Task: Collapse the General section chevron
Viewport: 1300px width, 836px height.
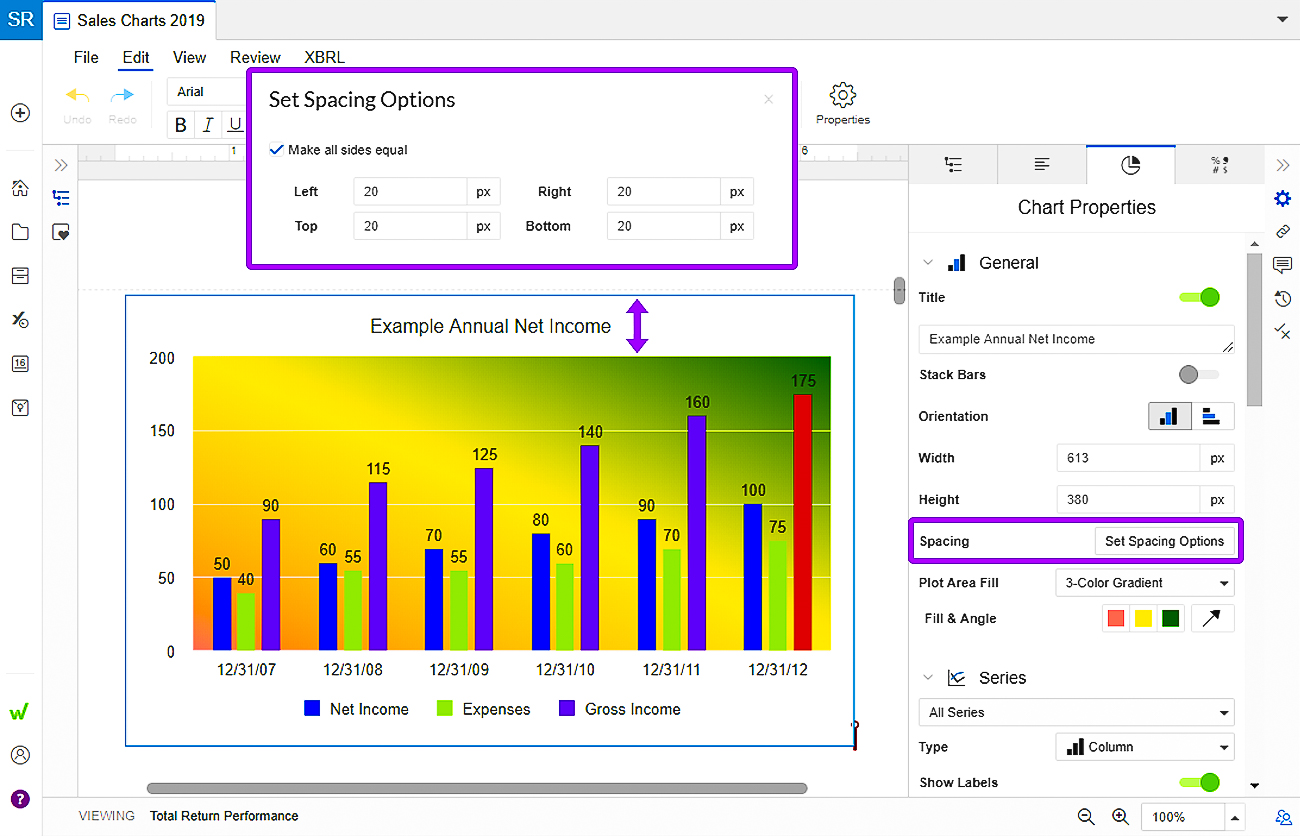Action: pos(928,263)
